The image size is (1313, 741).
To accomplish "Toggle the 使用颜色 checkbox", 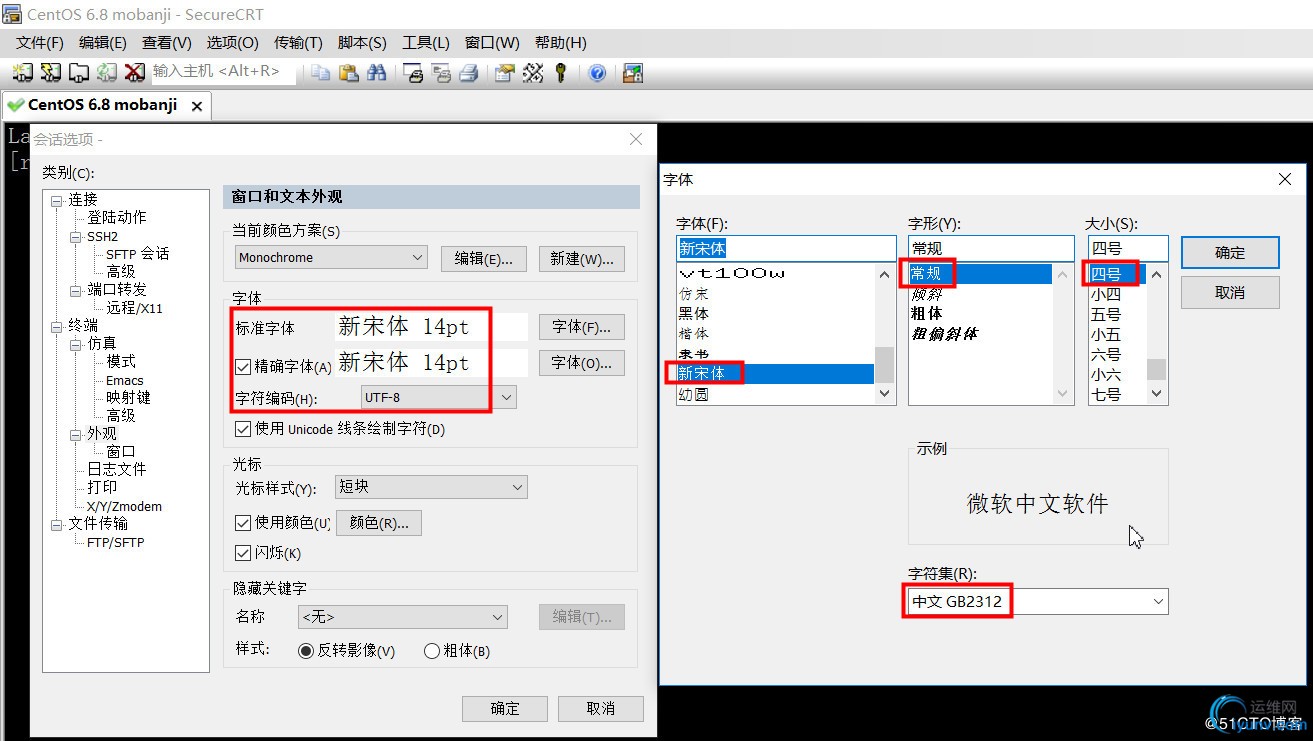I will coord(243,523).
